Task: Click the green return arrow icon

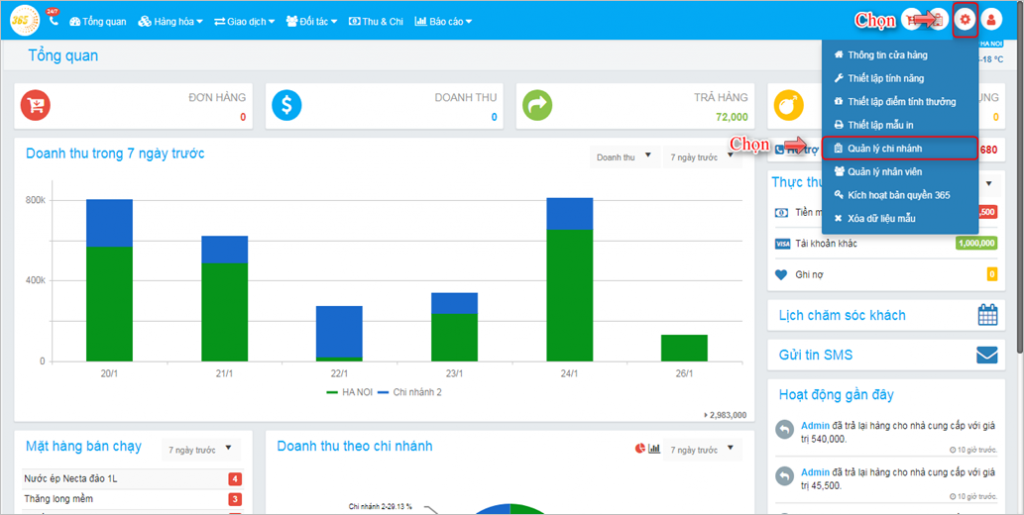Action: (538, 105)
